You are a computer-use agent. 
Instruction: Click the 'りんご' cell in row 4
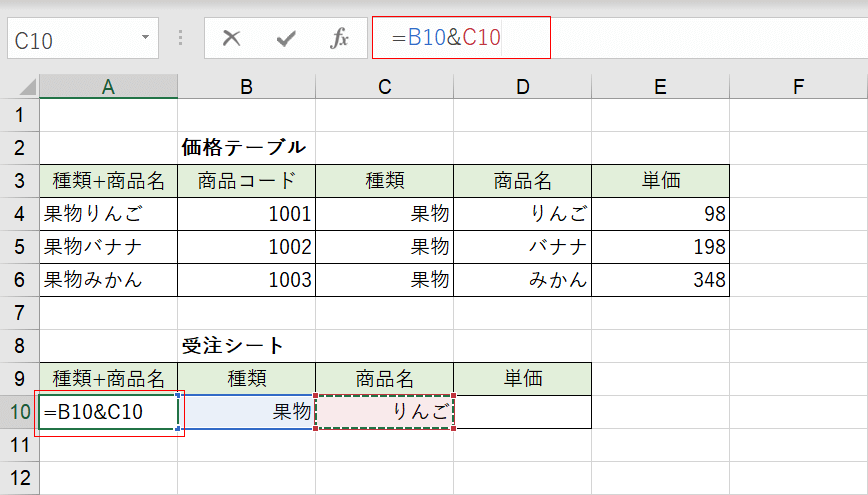coord(522,214)
